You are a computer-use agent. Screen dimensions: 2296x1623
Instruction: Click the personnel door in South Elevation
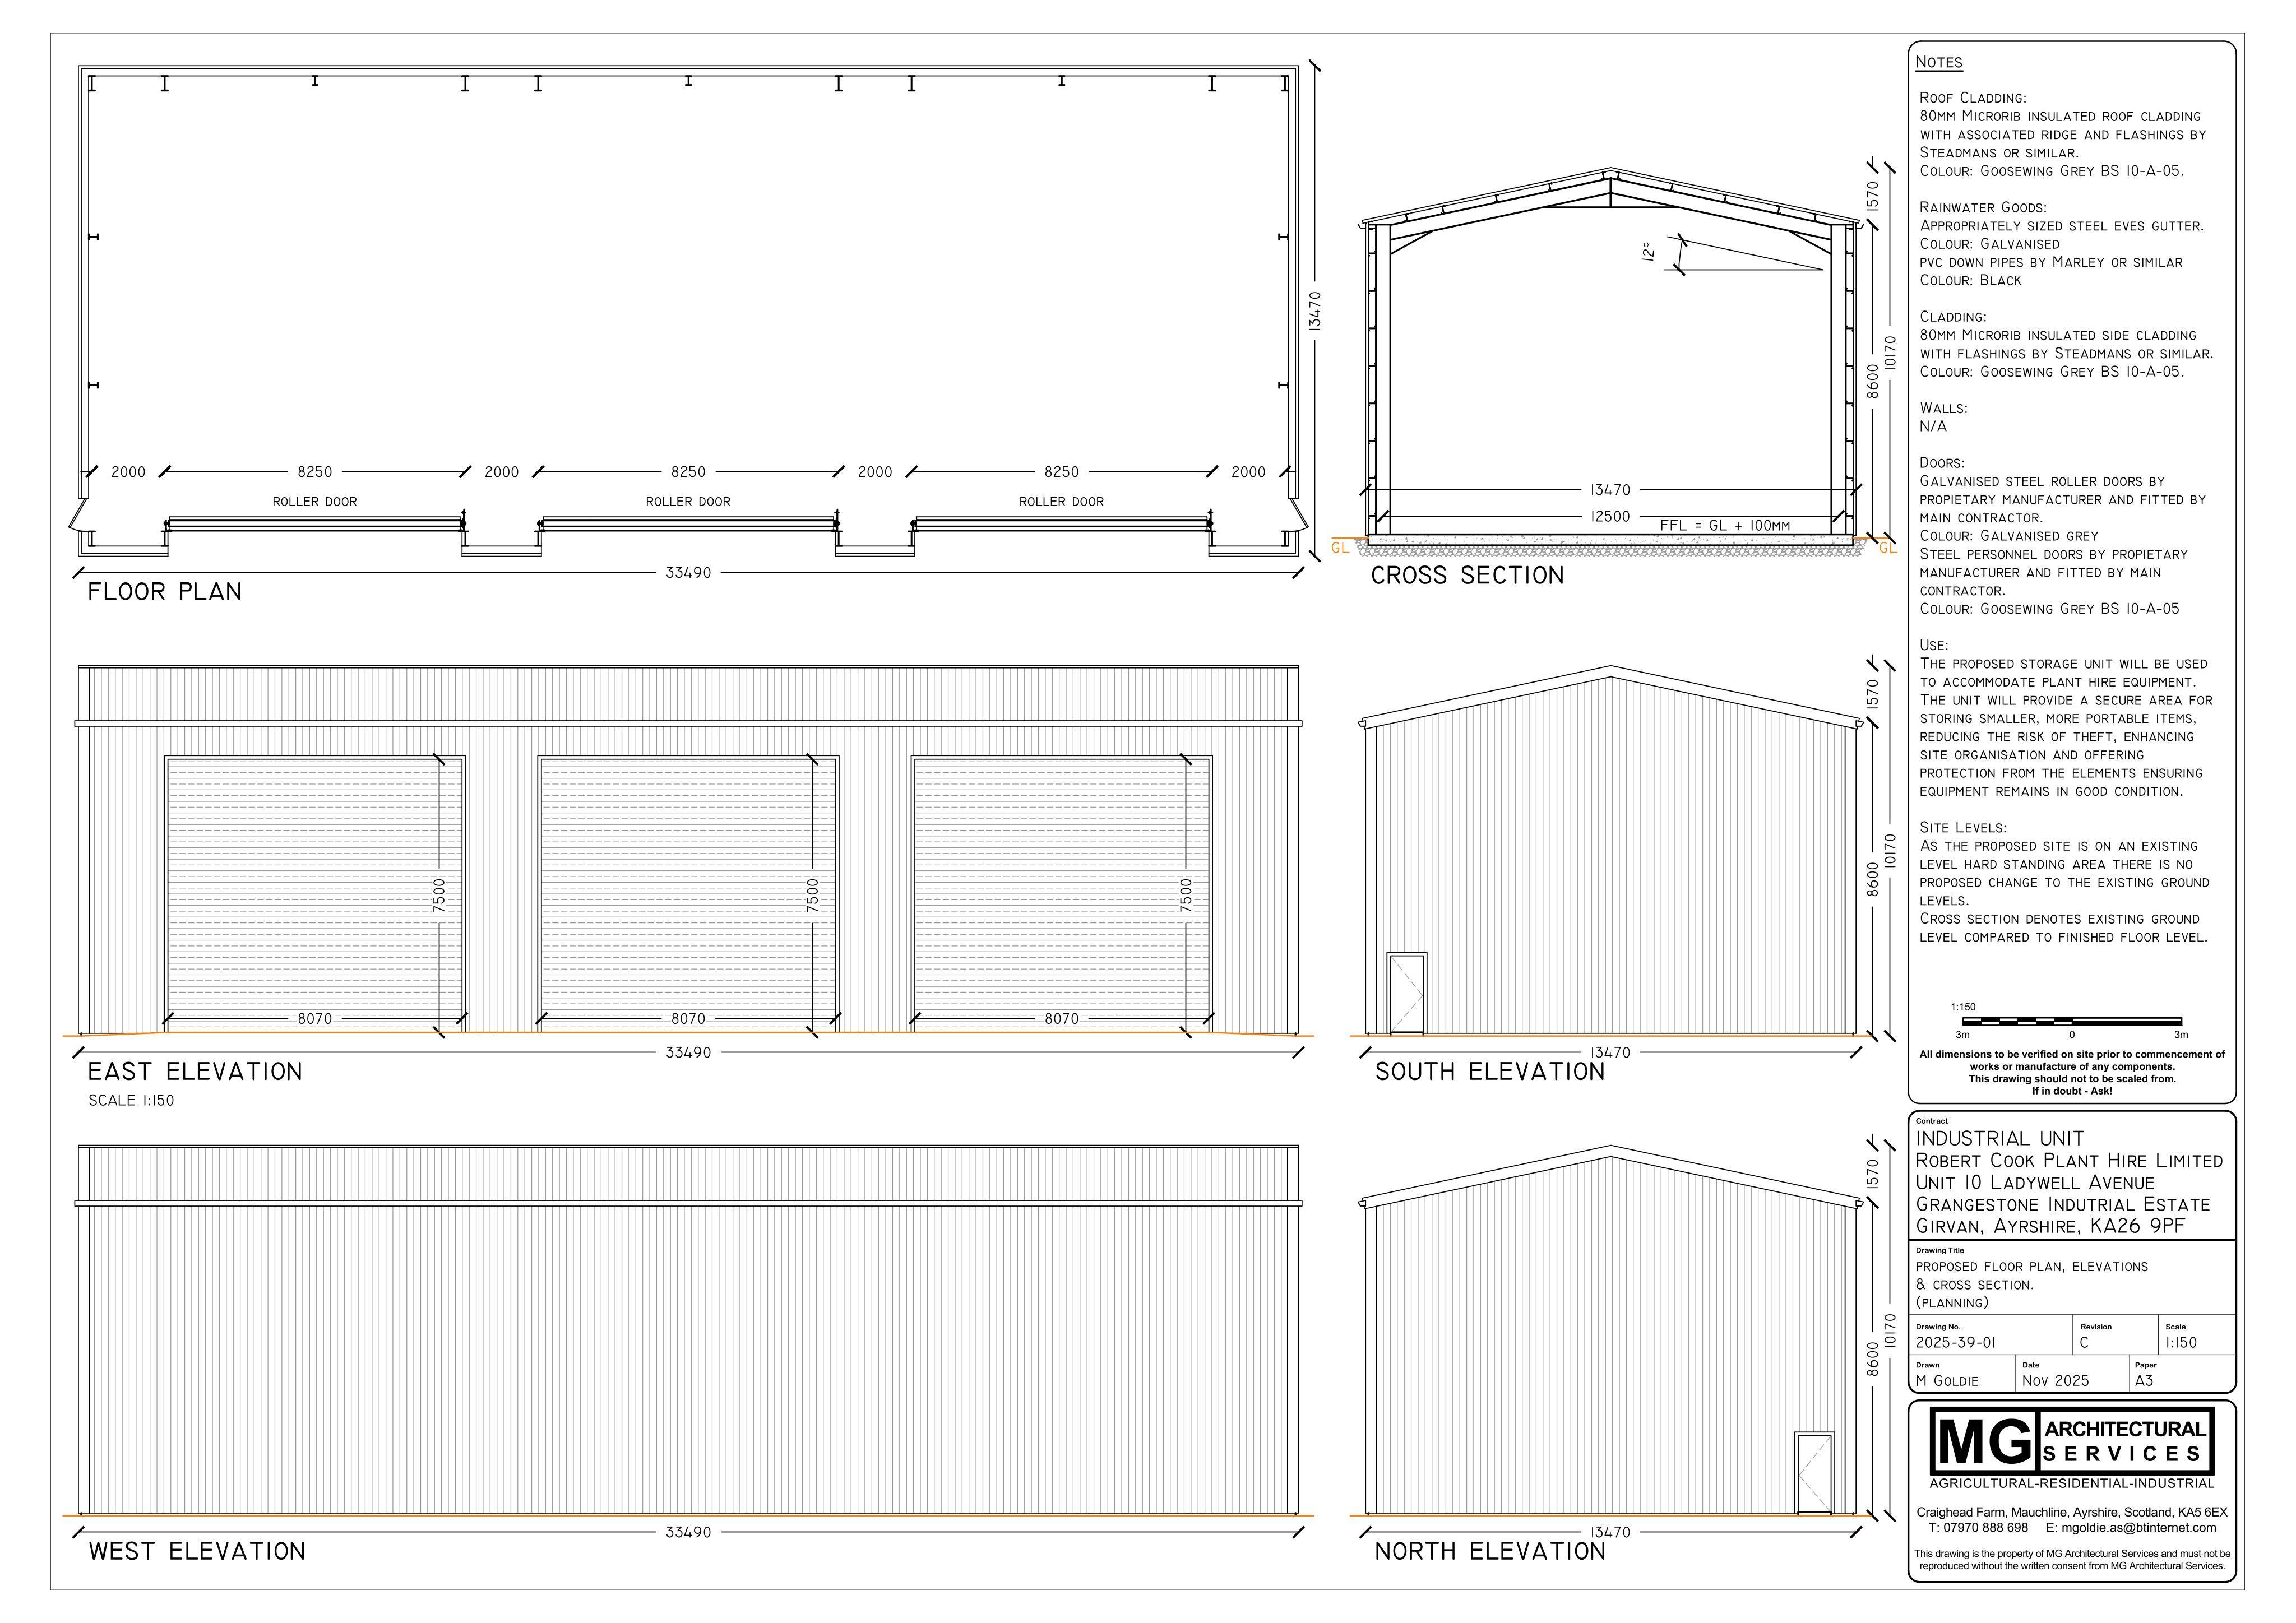pyautogui.click(x=1407, y=994)
